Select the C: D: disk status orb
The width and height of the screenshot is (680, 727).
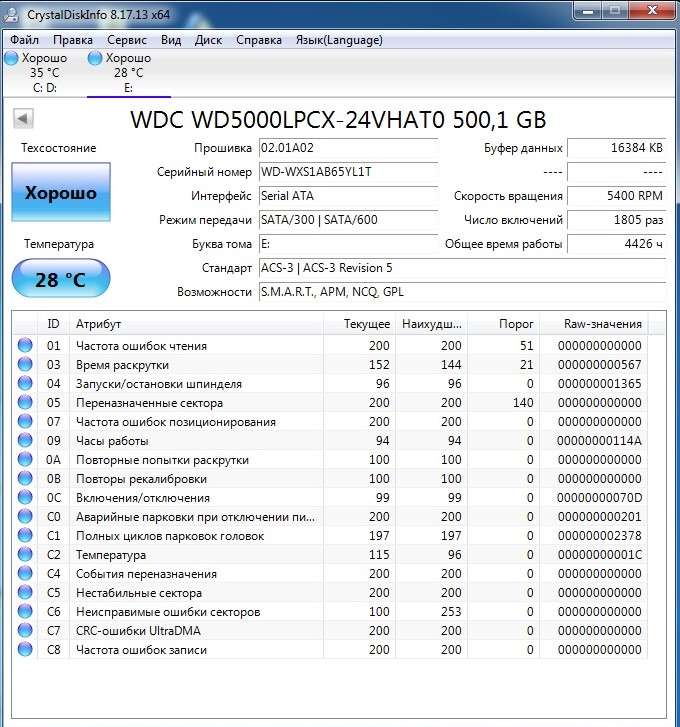[x=11, y=58]
